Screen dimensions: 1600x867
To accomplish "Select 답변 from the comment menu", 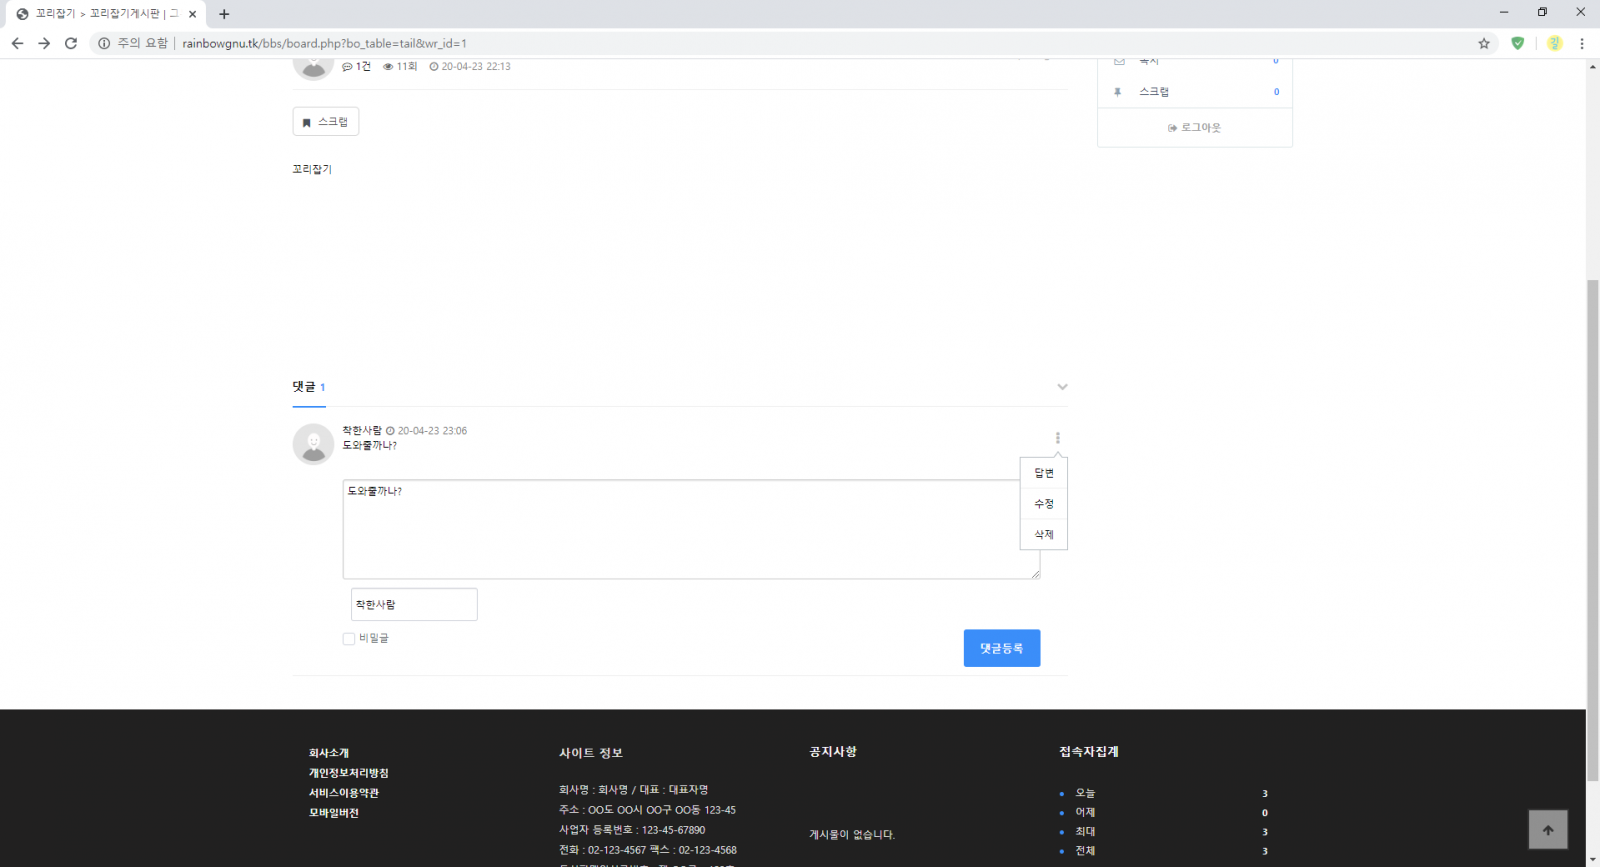I will 1044,473.
